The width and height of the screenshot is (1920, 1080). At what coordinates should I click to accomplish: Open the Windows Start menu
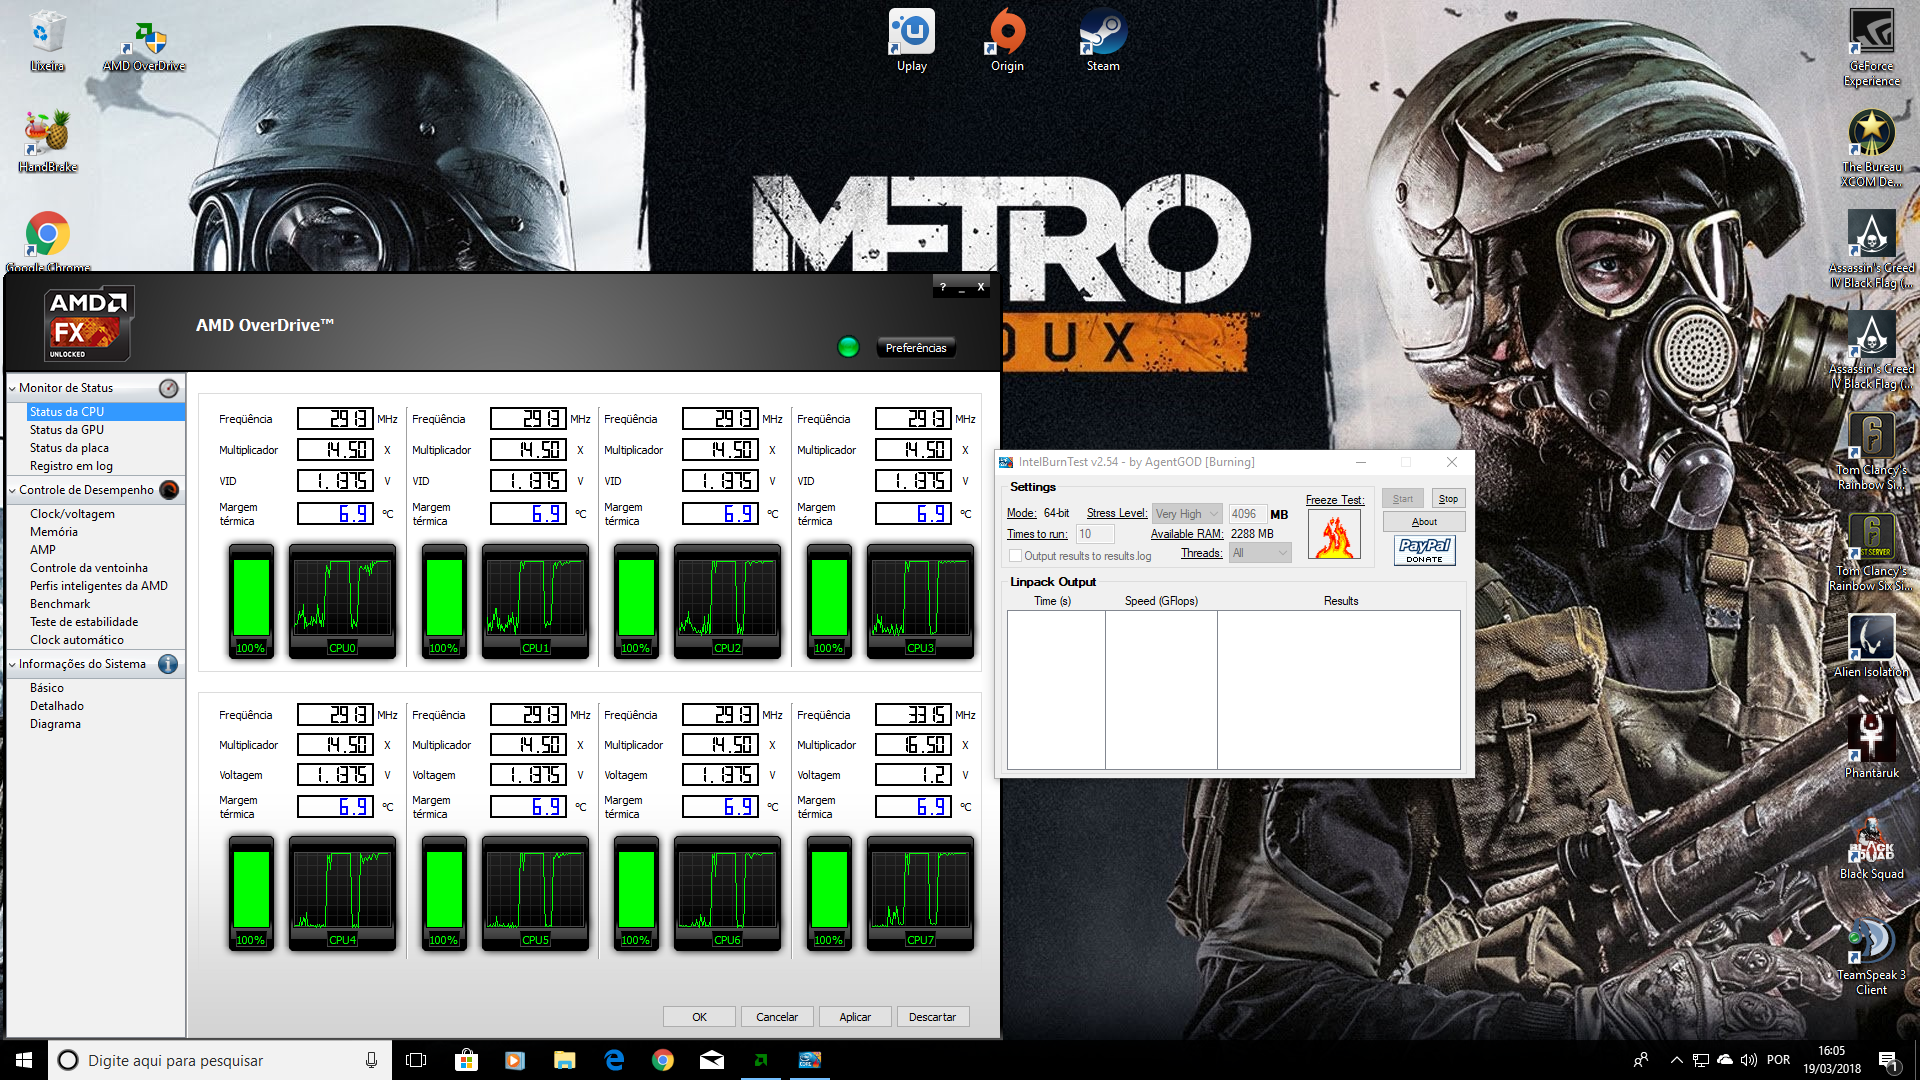pos(24,1060)
